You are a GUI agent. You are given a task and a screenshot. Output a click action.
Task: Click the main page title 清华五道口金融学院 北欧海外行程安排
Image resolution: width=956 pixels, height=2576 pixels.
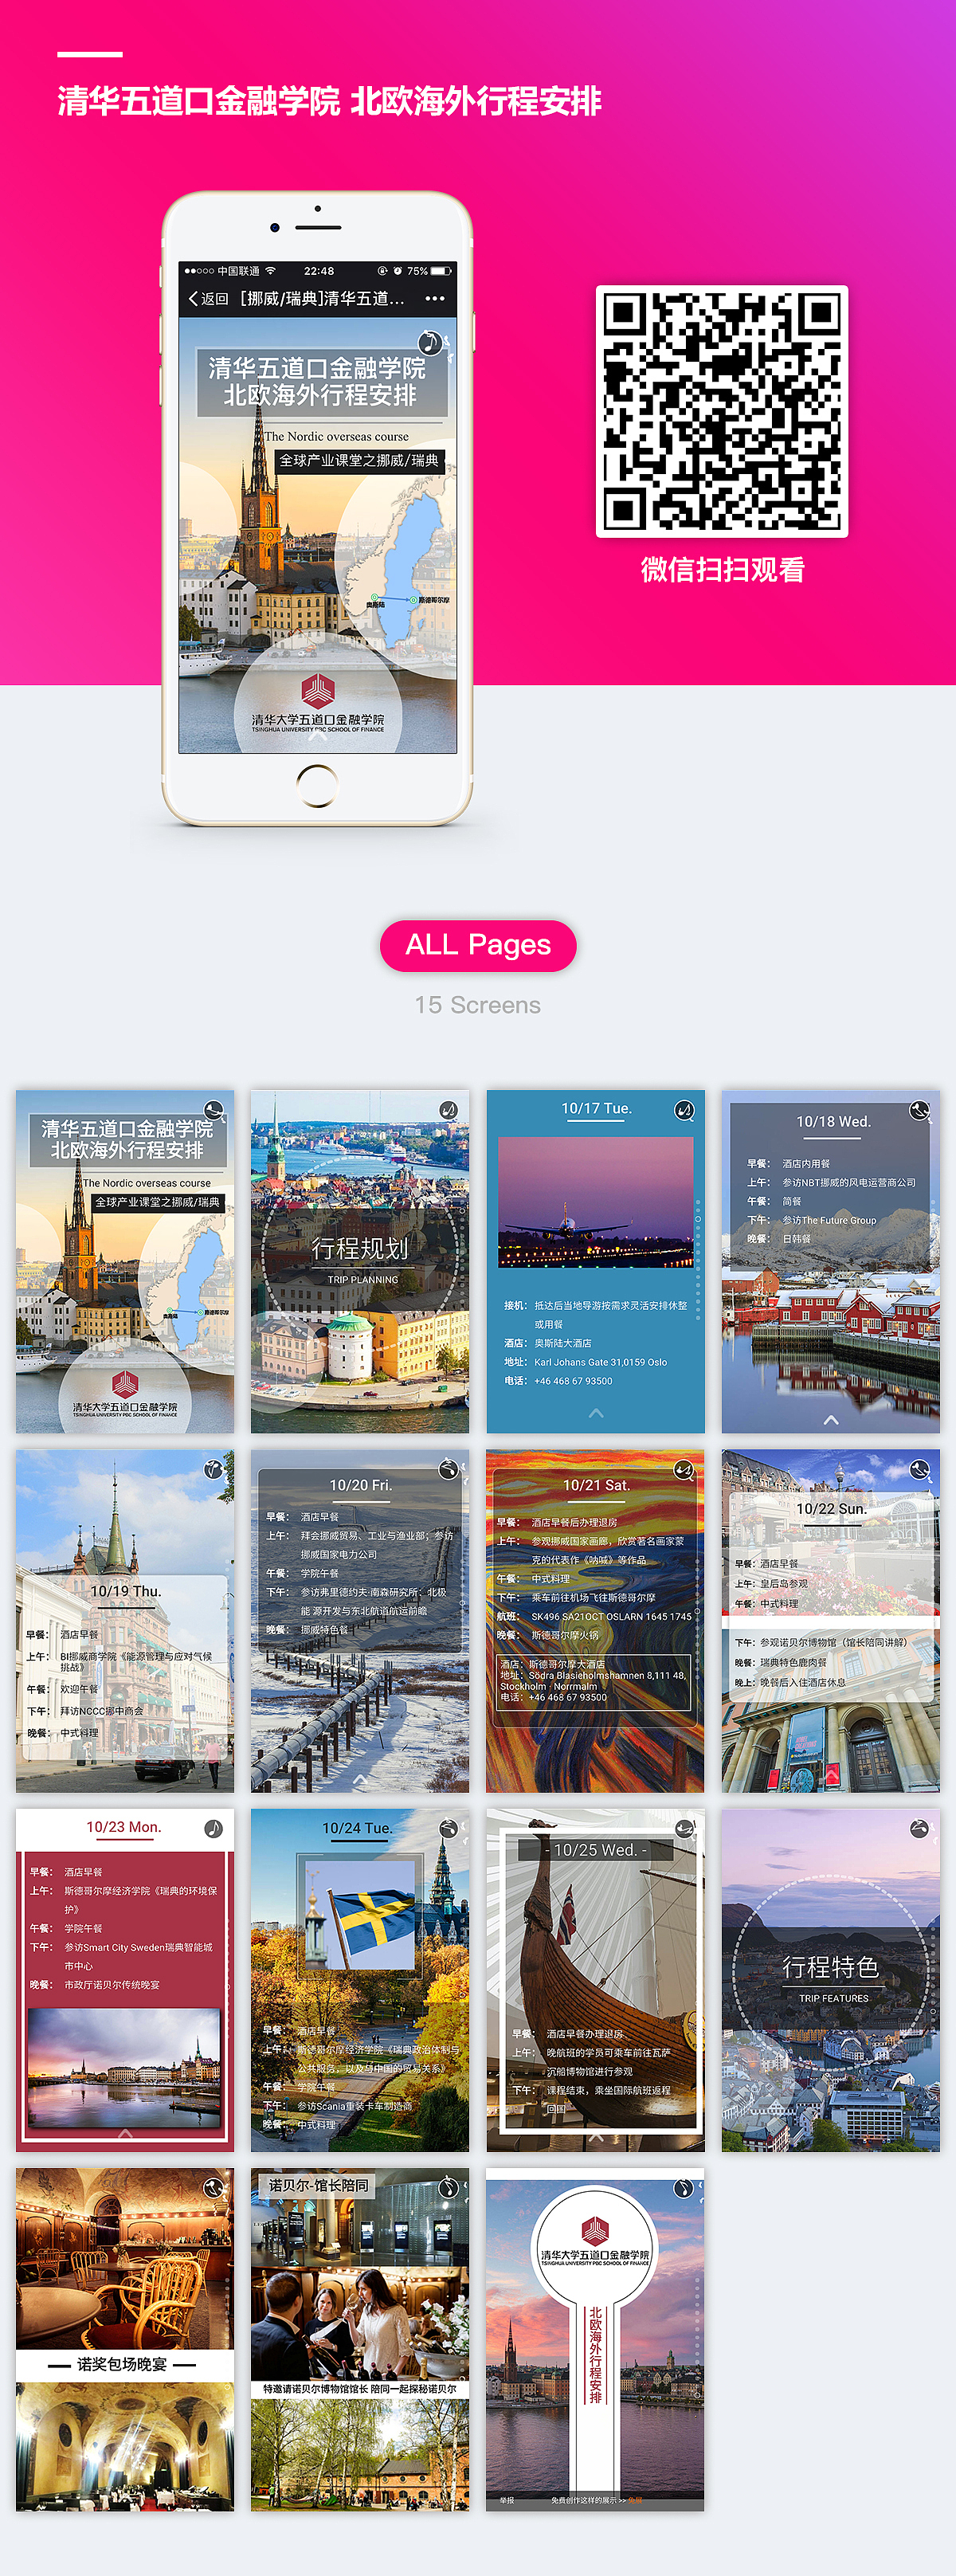(x=329, y=101)
